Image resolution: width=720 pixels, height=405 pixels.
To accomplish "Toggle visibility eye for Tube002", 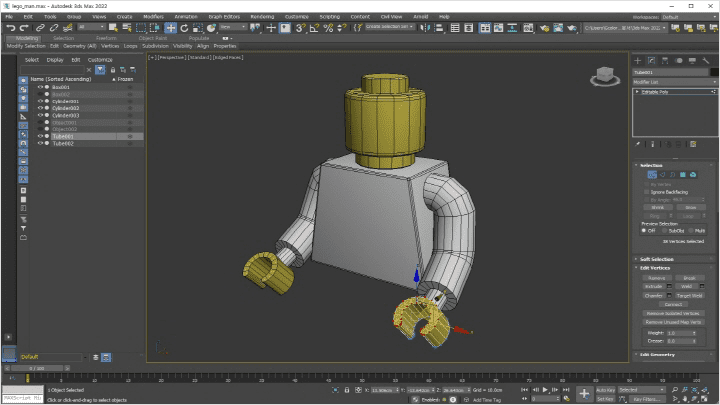I will (40, 143).
